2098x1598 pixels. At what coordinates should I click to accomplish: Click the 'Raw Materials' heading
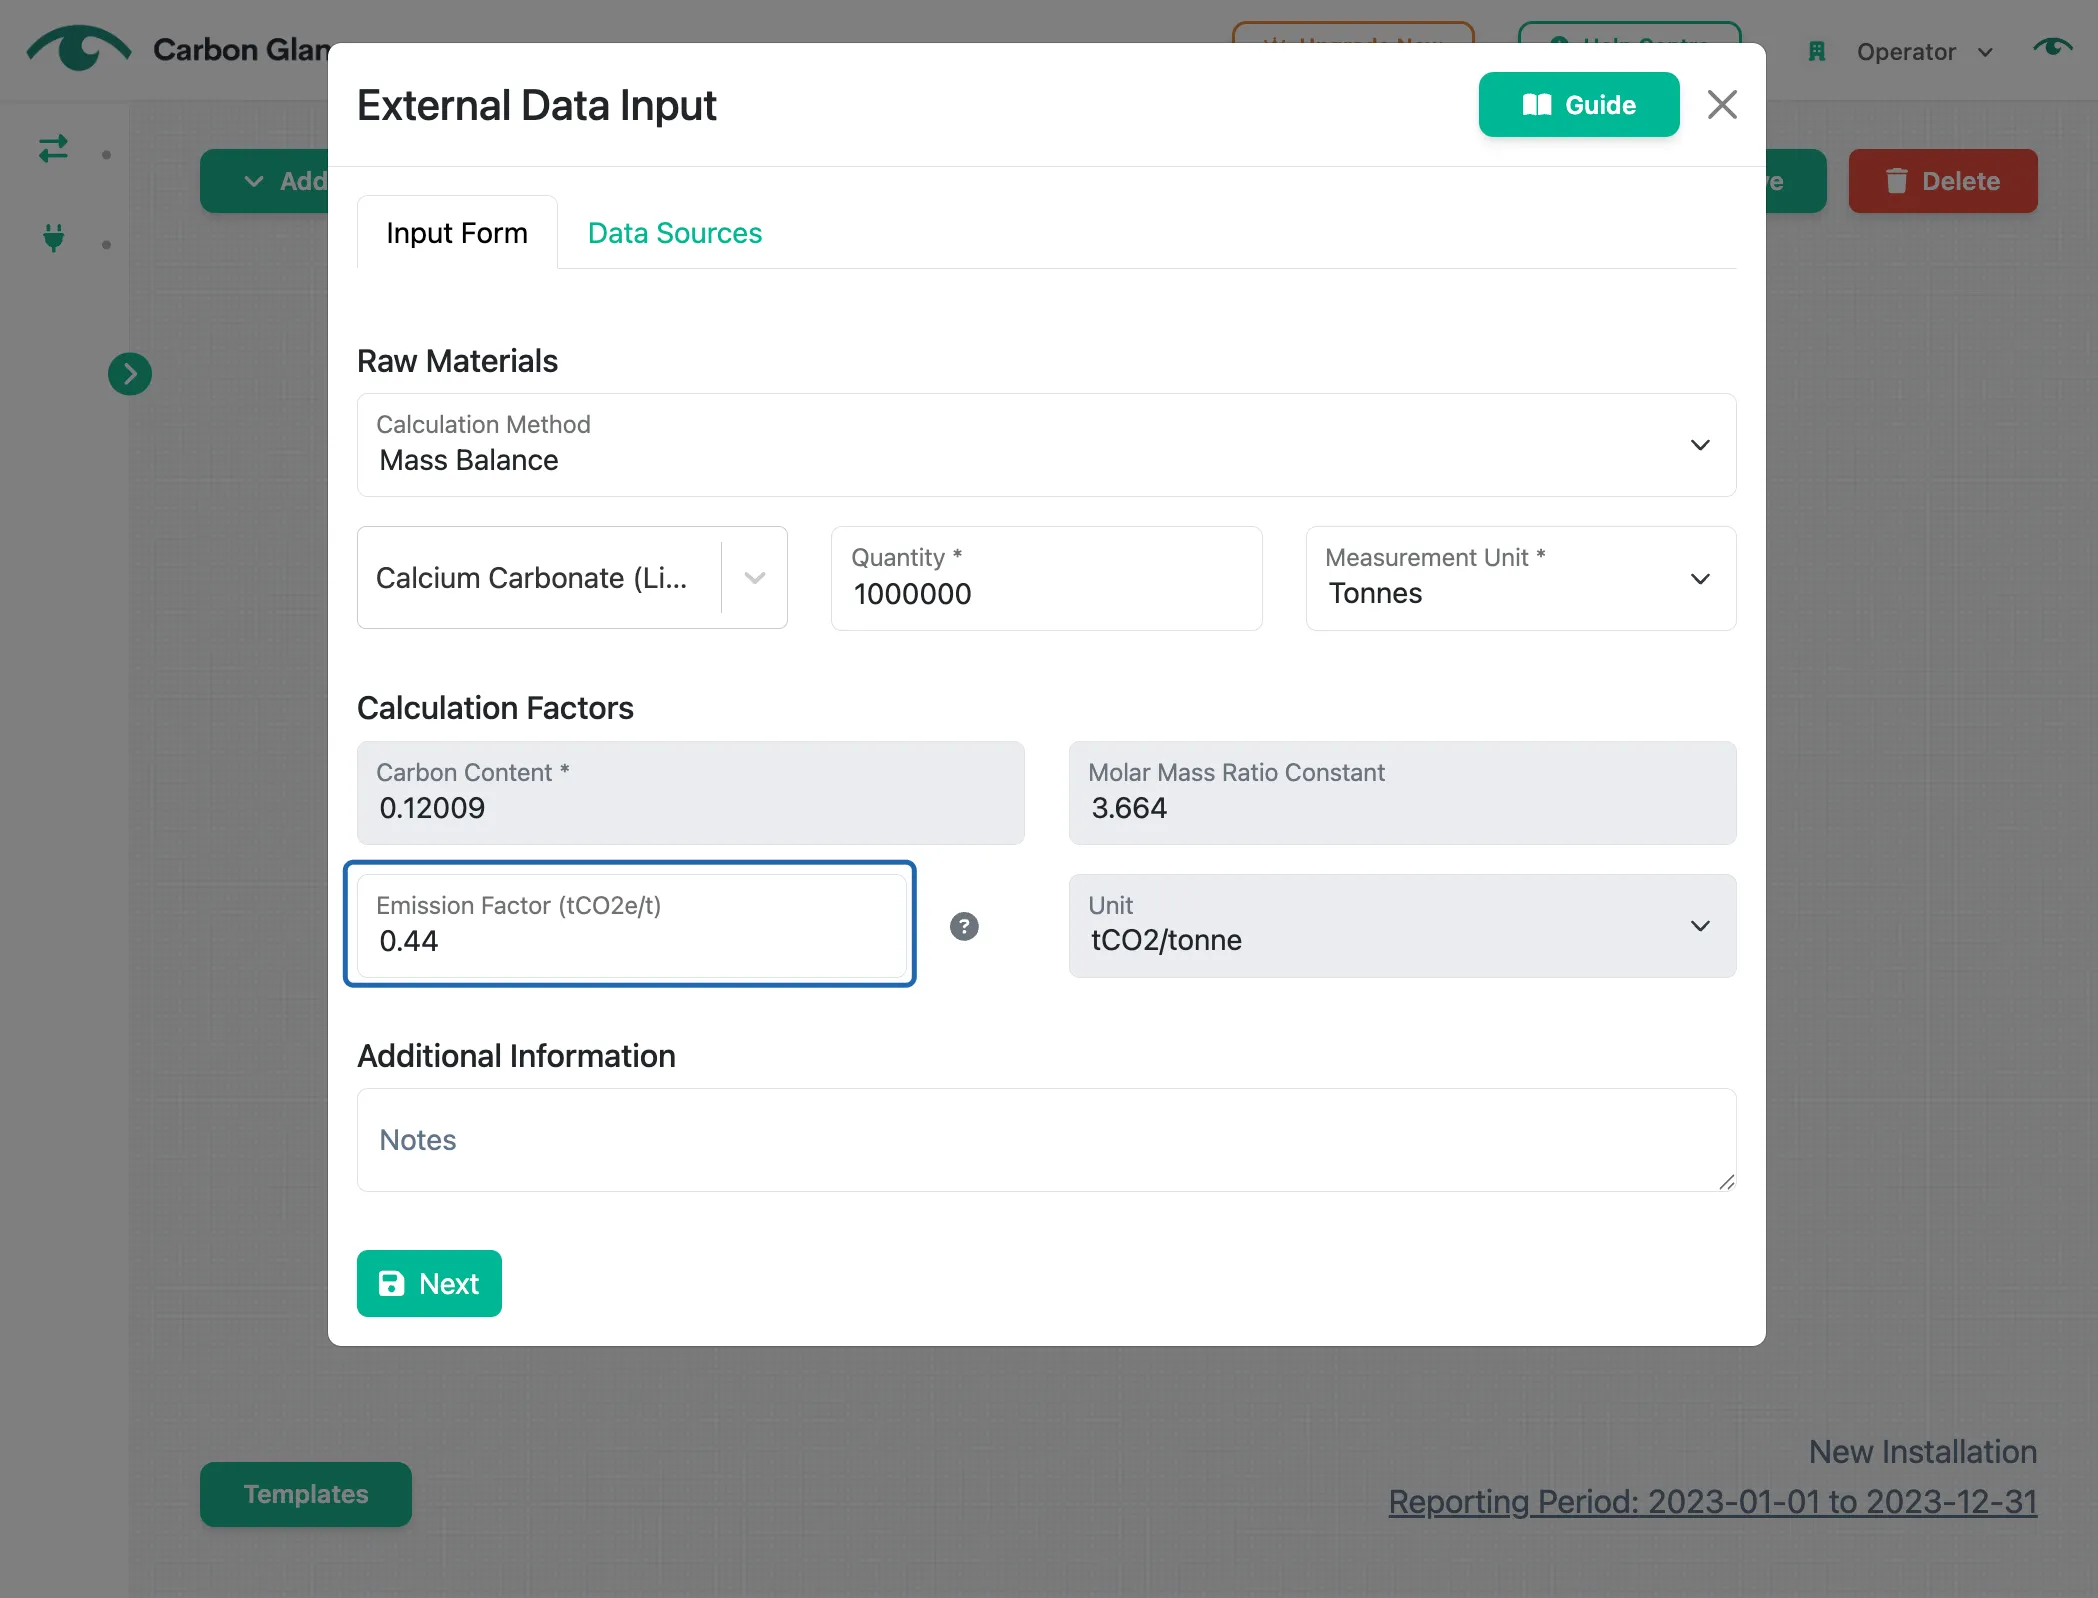click(457, 361)
